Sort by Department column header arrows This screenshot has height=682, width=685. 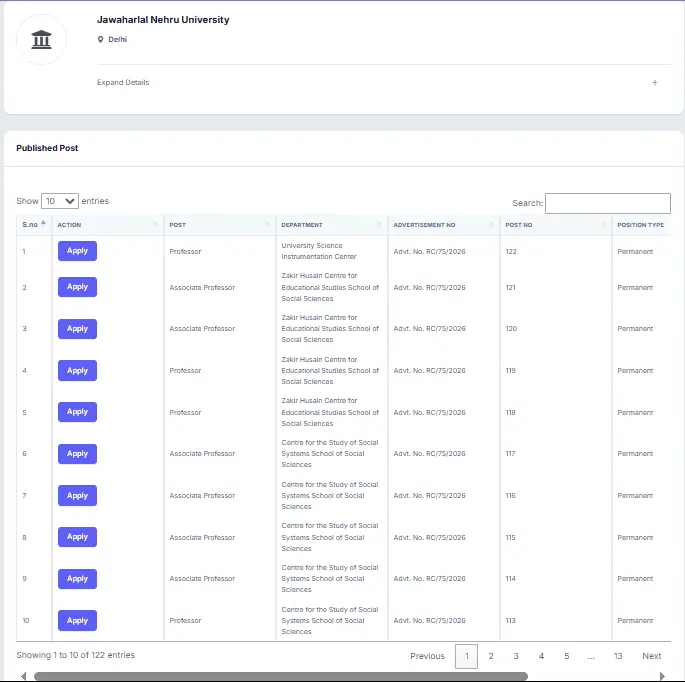click(379, 225)
